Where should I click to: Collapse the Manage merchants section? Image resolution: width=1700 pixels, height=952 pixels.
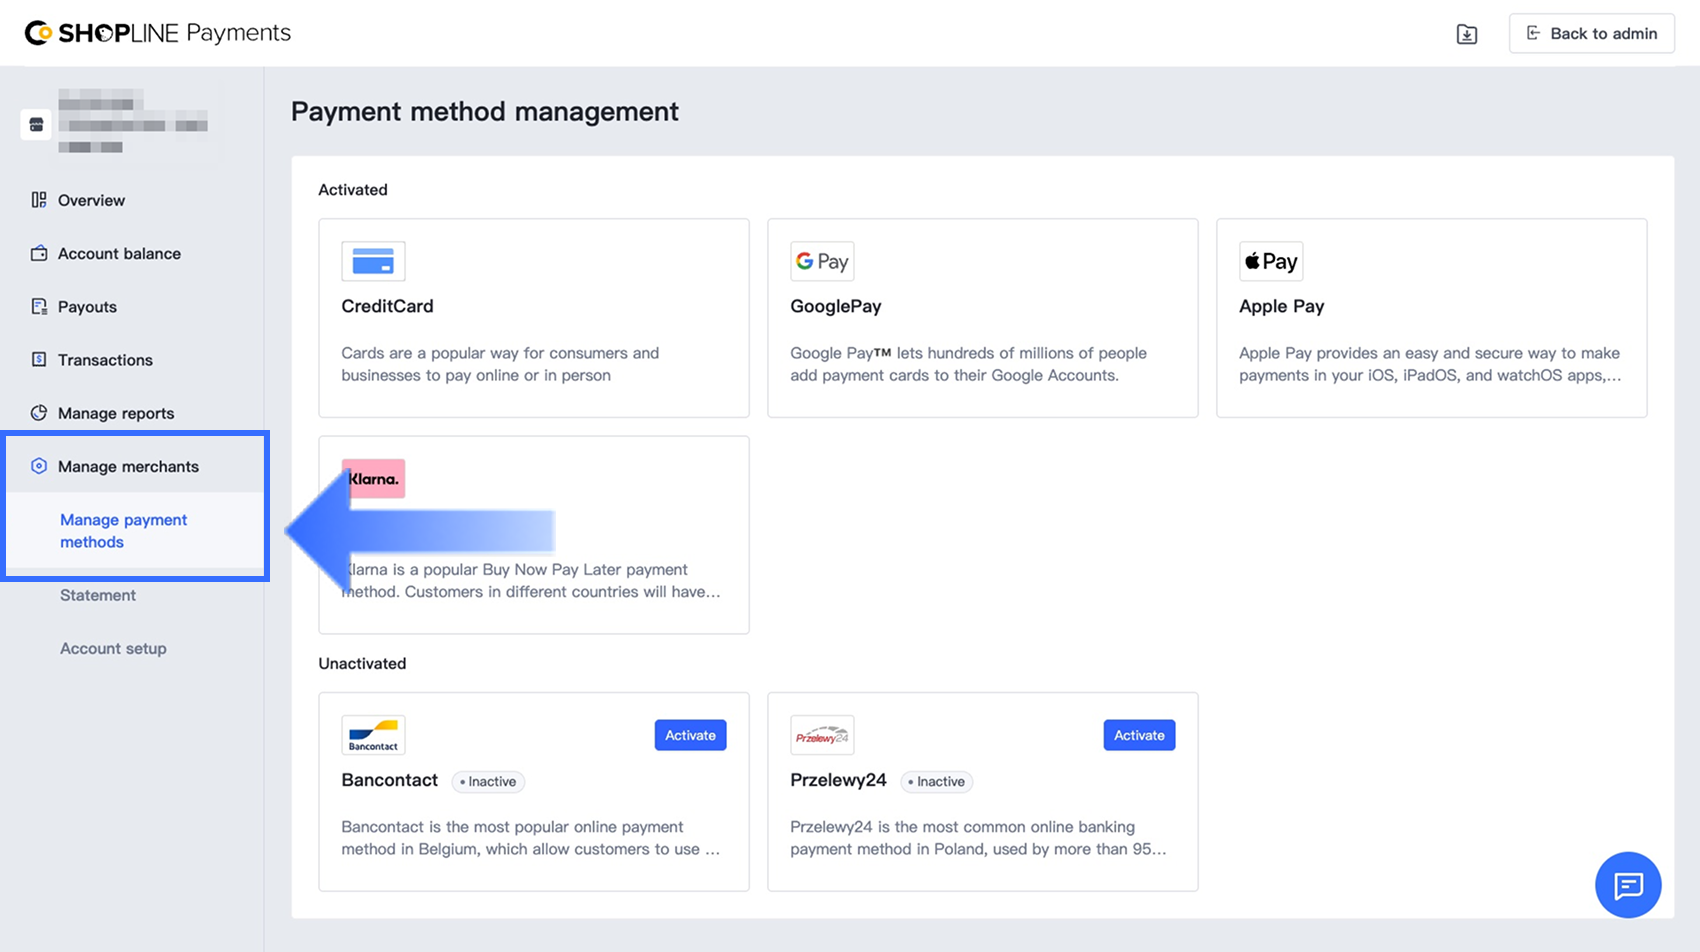128,467
